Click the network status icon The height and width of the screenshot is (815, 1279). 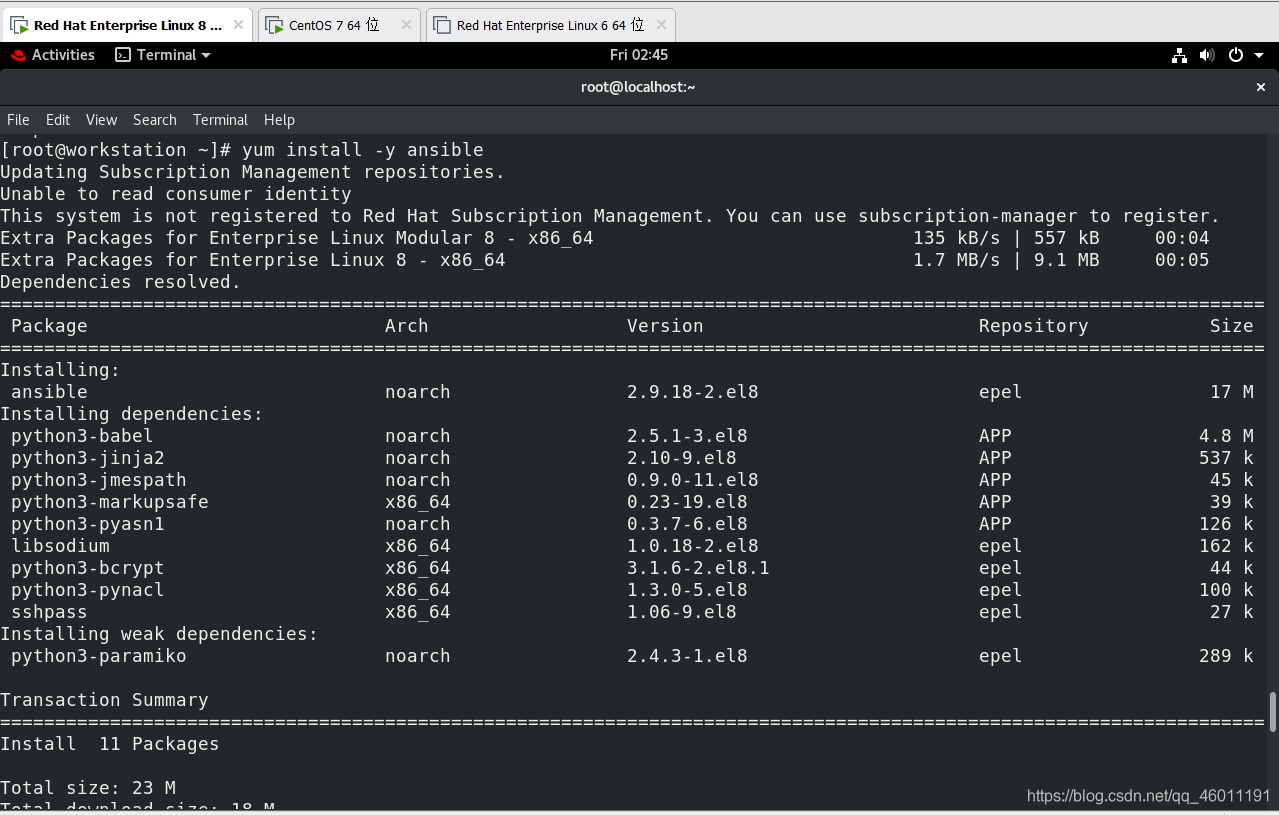(x=1179, y=56)
